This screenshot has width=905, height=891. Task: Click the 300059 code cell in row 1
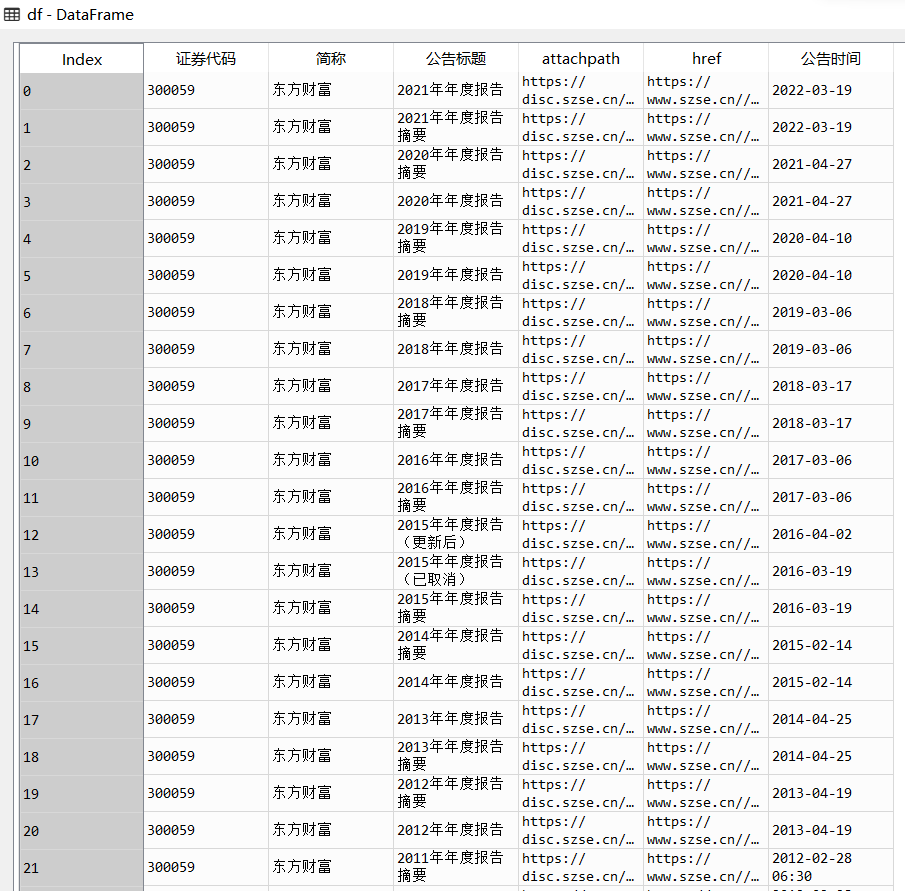[x=206, y=127]
